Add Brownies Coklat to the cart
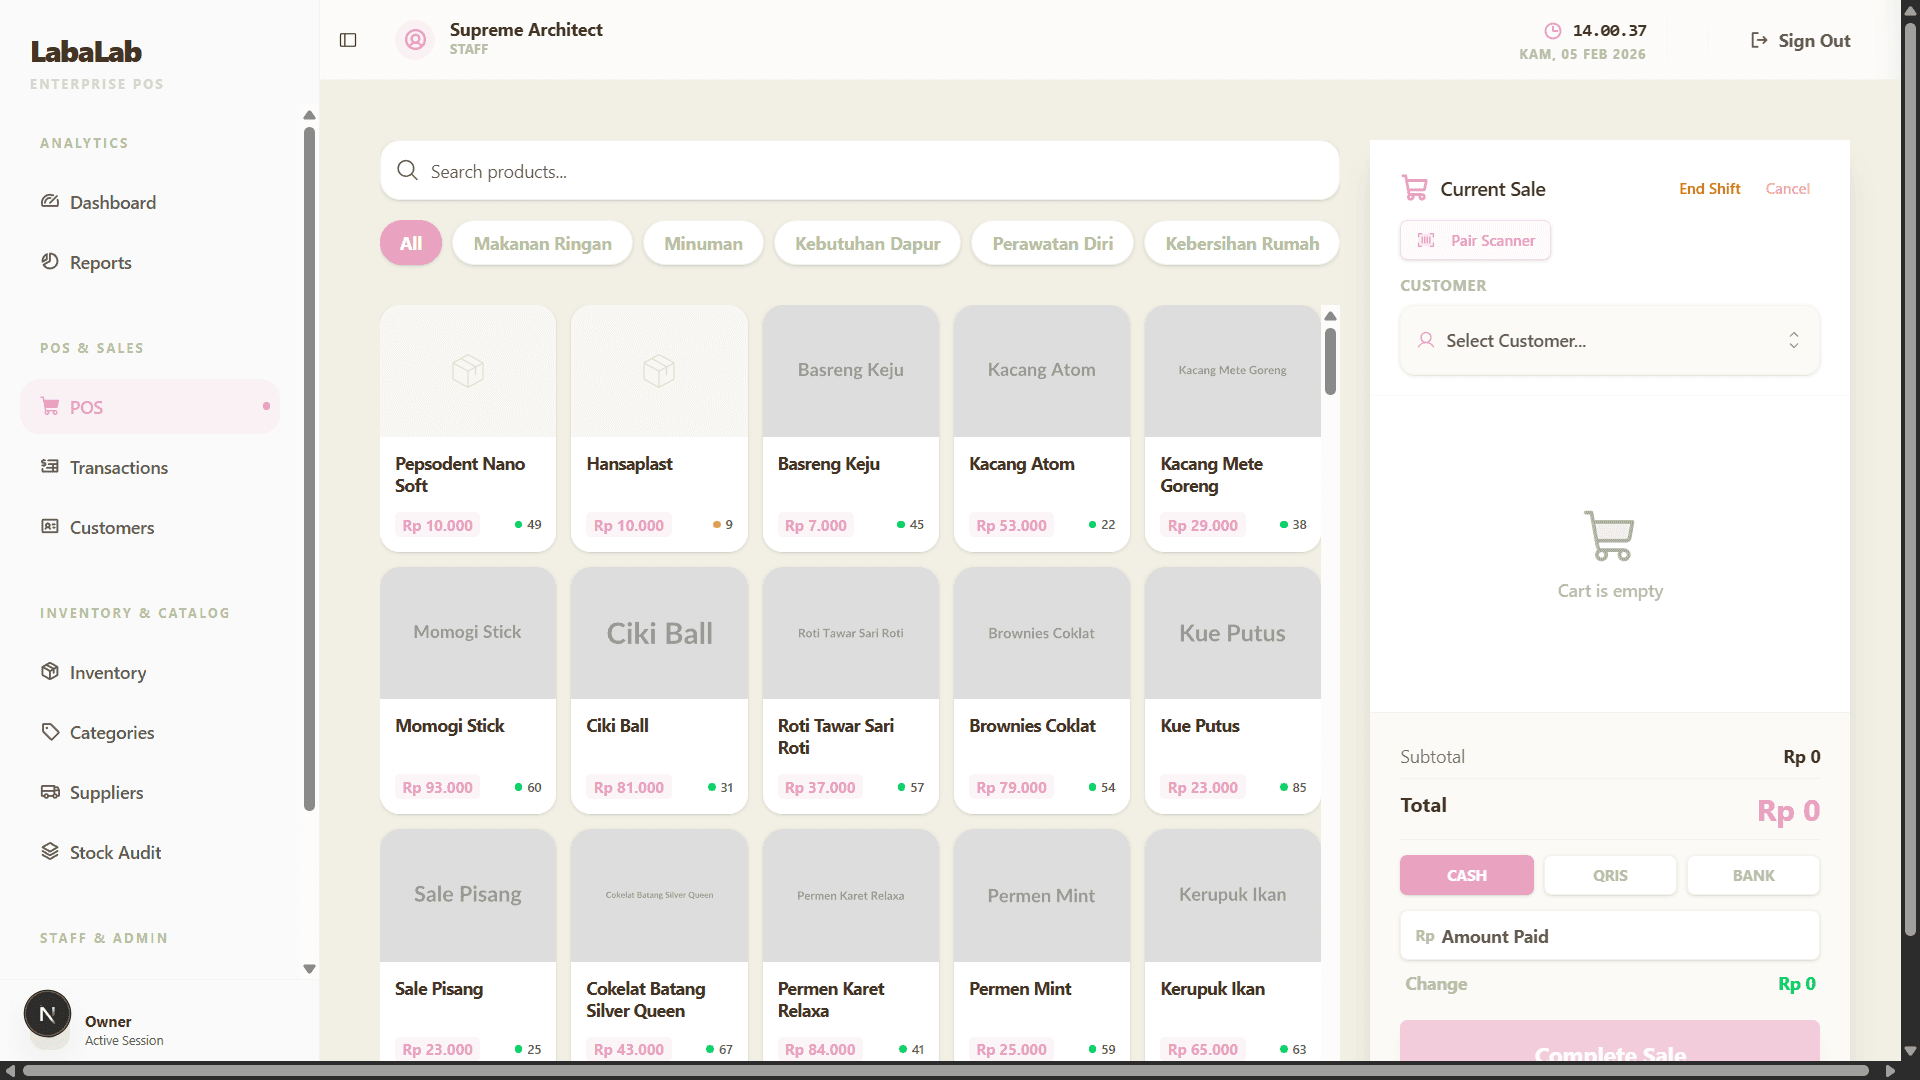Image resolution: width=1920 pixels, height=1080 pixels. (1041, 690)
